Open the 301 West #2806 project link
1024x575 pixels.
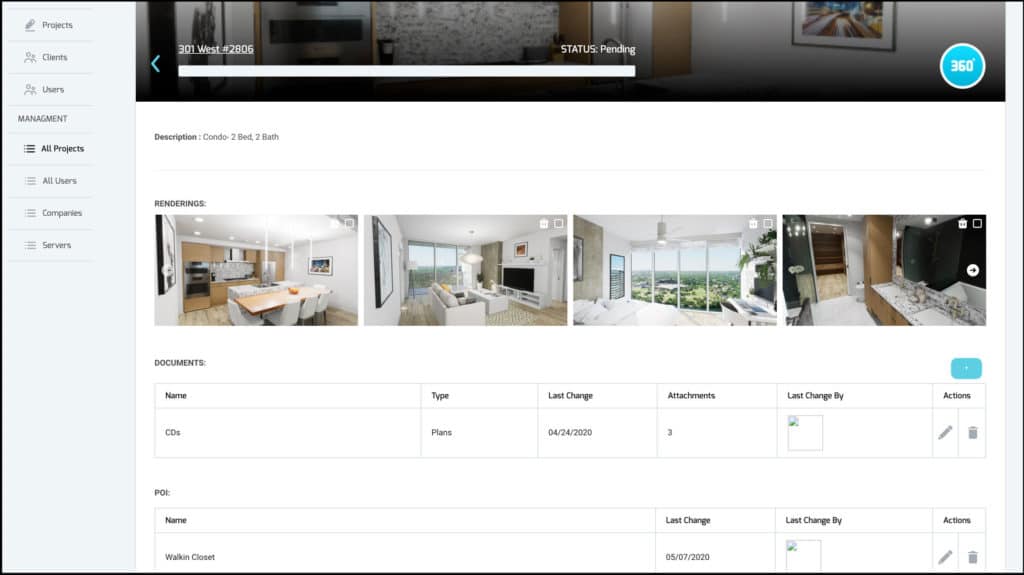pos(216,49)
